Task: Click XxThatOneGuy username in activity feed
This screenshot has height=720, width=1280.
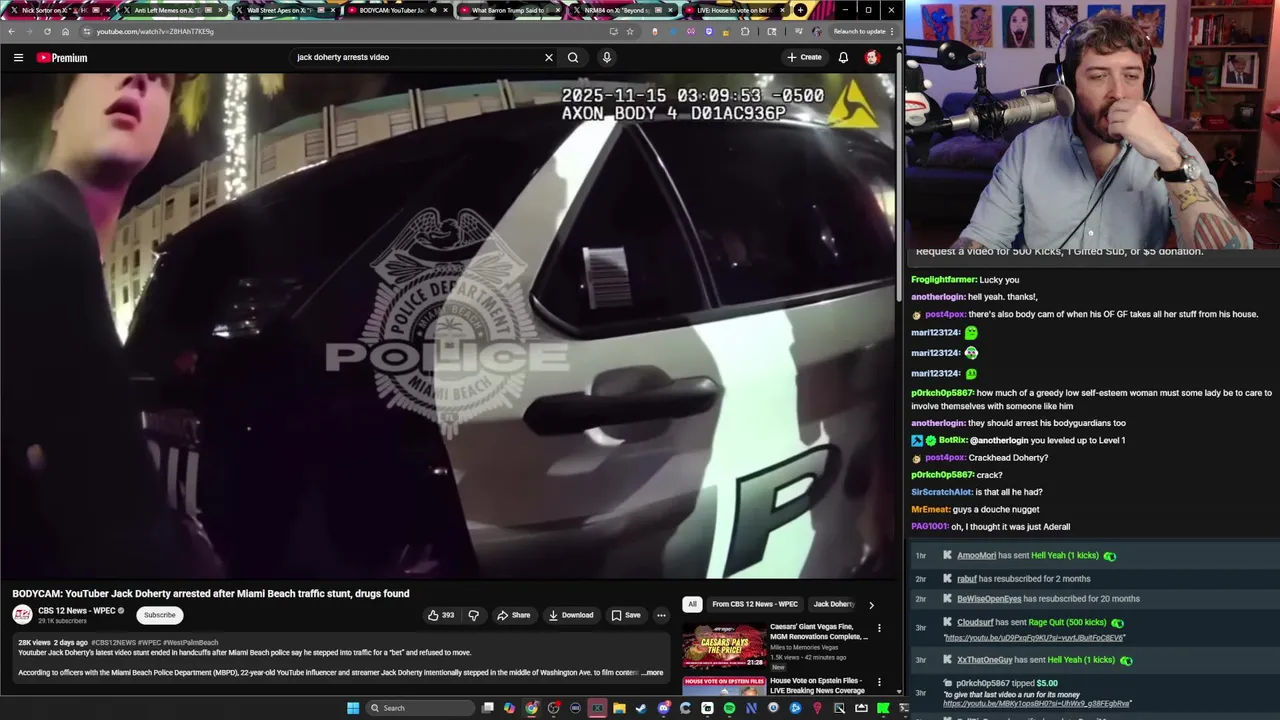Action: (x=986, y=660)
